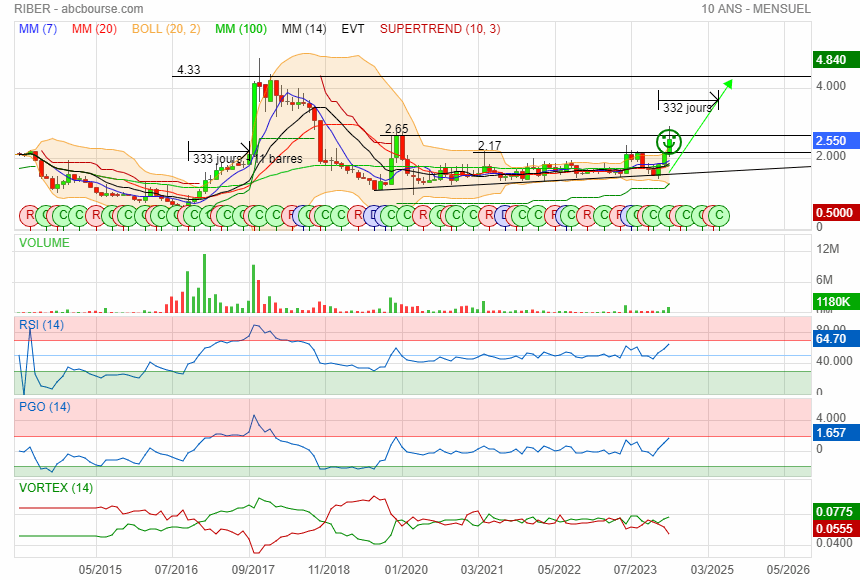The image size is (860, 580).
Task: Click the VORTEX (14) panel label
Action: coord(56,488)
